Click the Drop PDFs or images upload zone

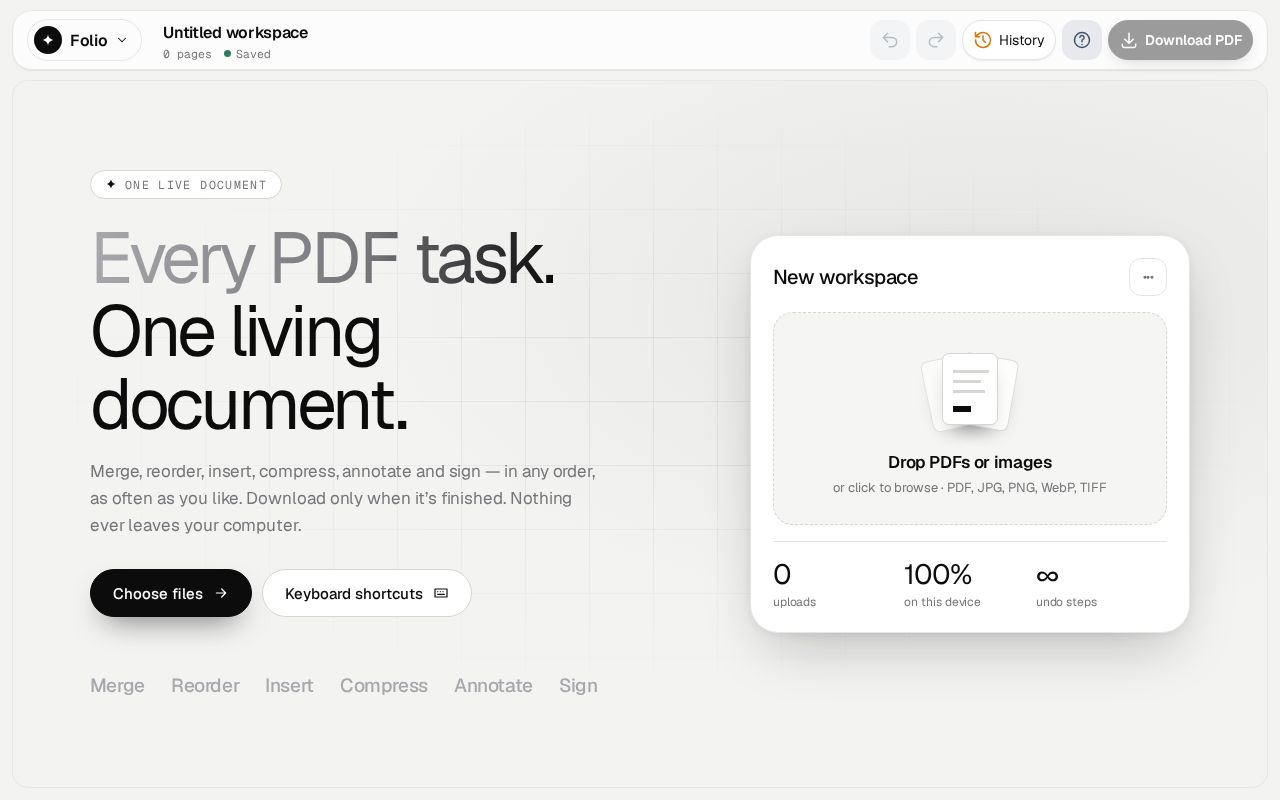[x=970, y=418]
